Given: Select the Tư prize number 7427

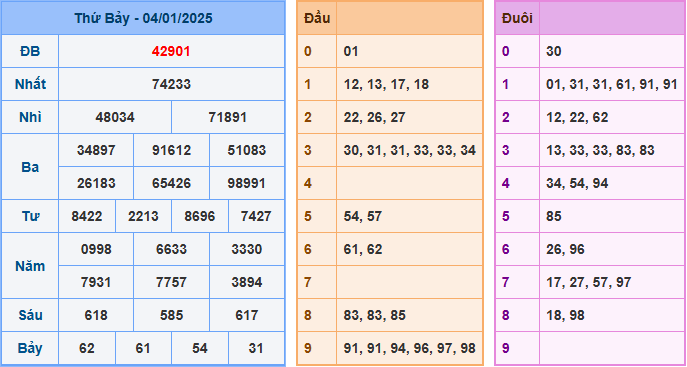Looking at the screenshot, I should pyautogui.click(x=256, y=216).
